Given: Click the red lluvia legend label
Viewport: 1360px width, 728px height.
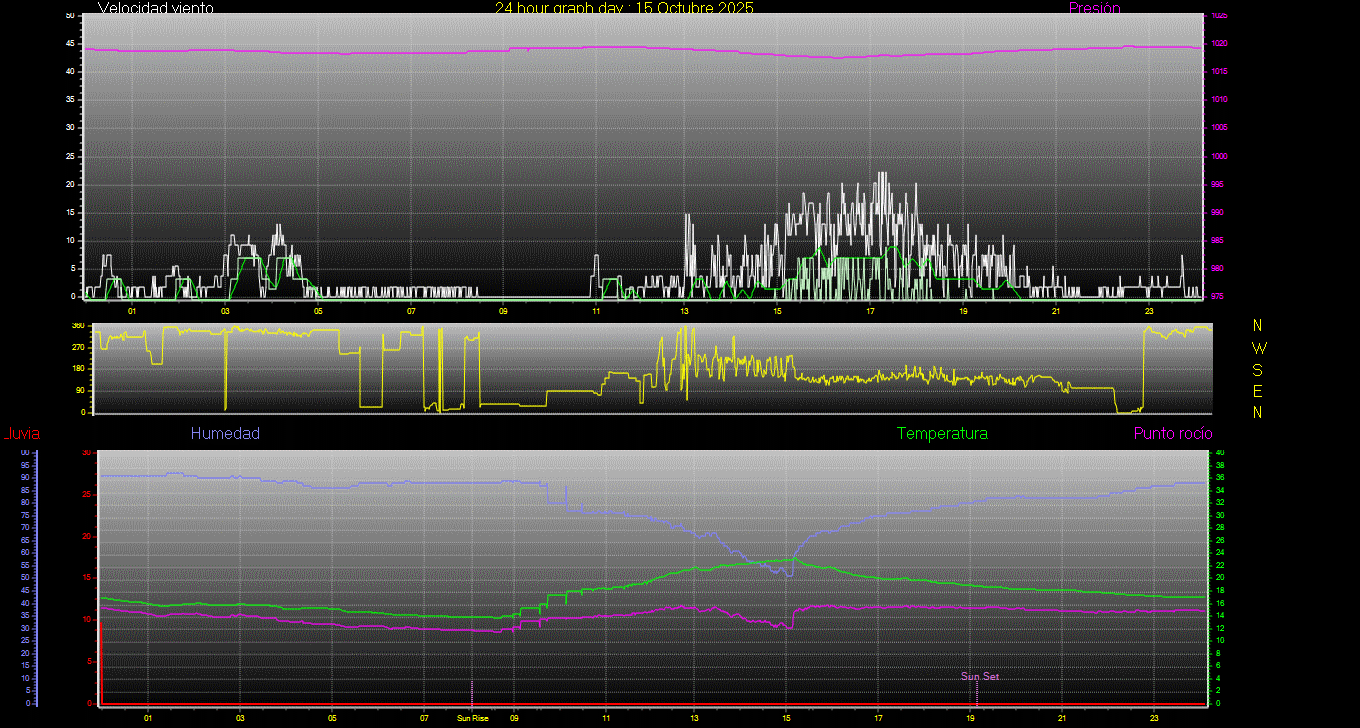Looking at the screenshot, I should (21, 433).
